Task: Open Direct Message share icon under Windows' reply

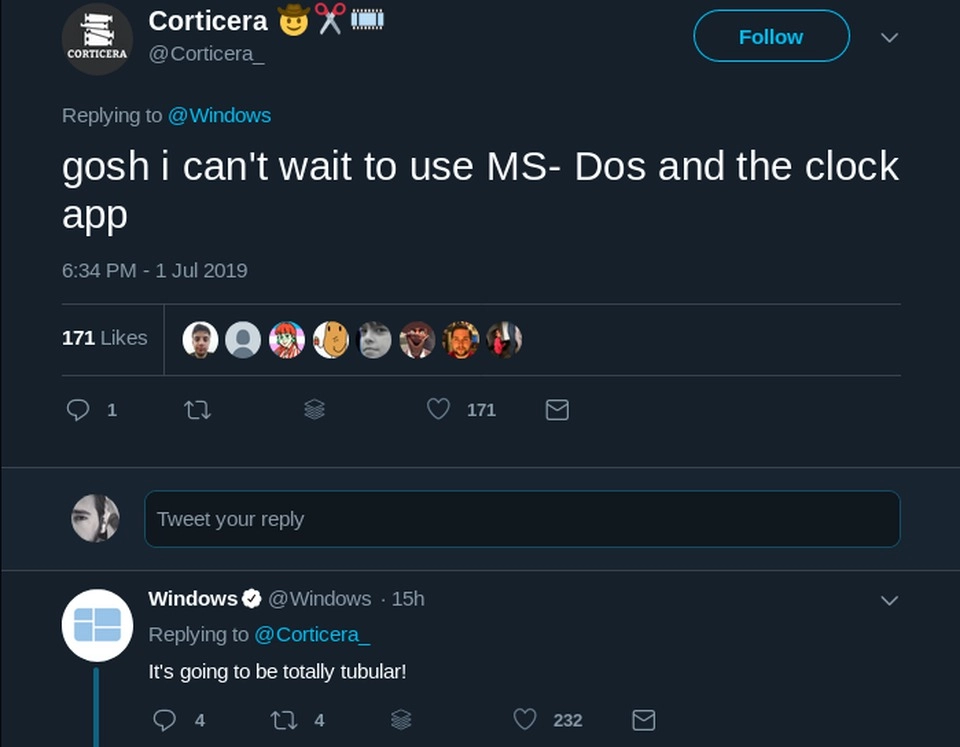Action: pyautogui.click(x=644, y=720)
